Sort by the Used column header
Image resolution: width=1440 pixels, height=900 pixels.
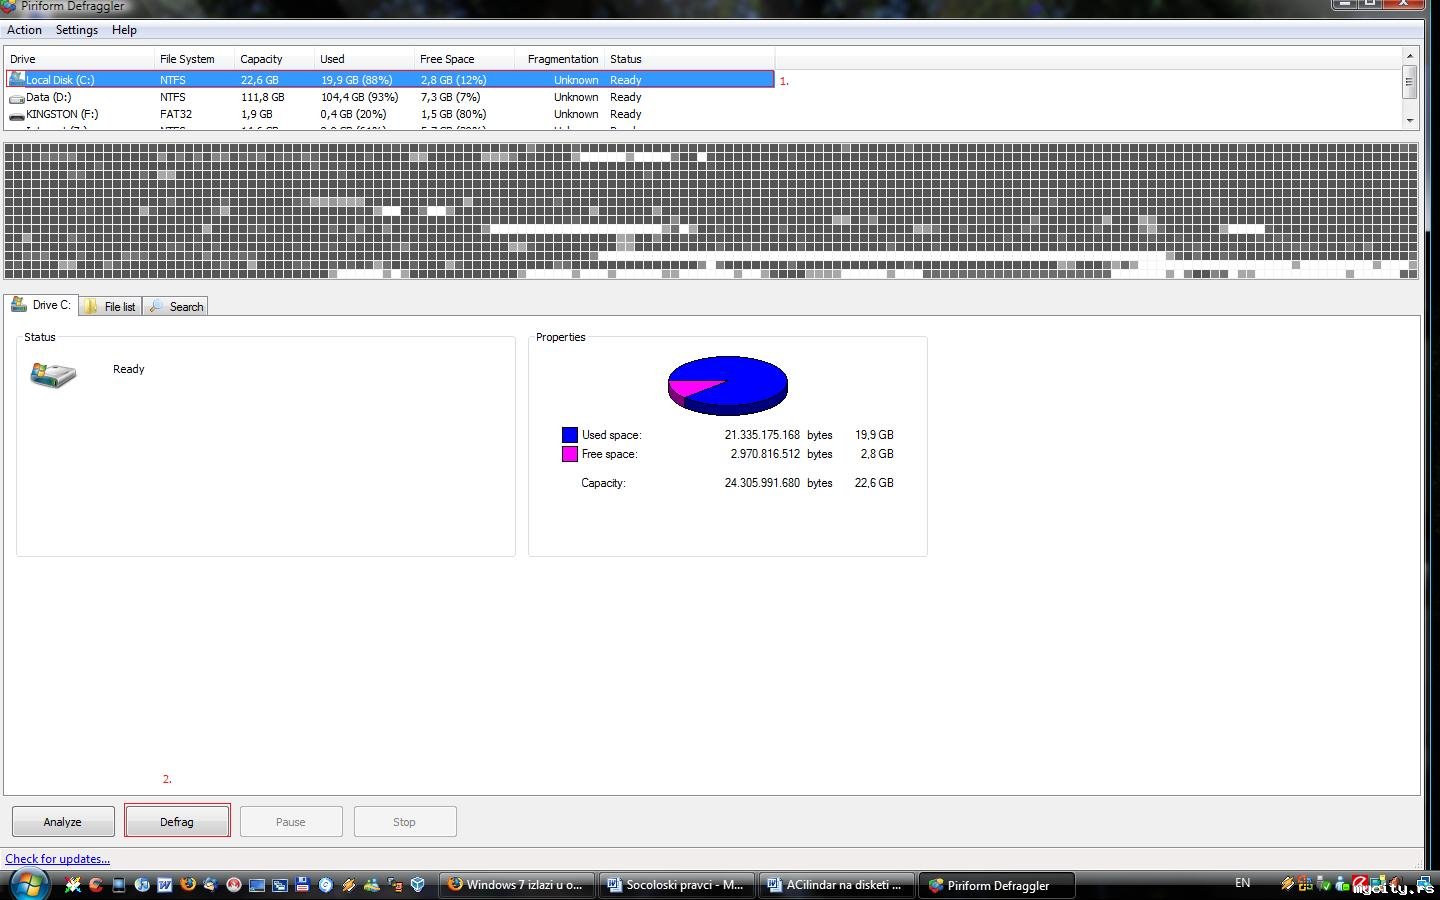pyautogui.click(x=365, y=59)
